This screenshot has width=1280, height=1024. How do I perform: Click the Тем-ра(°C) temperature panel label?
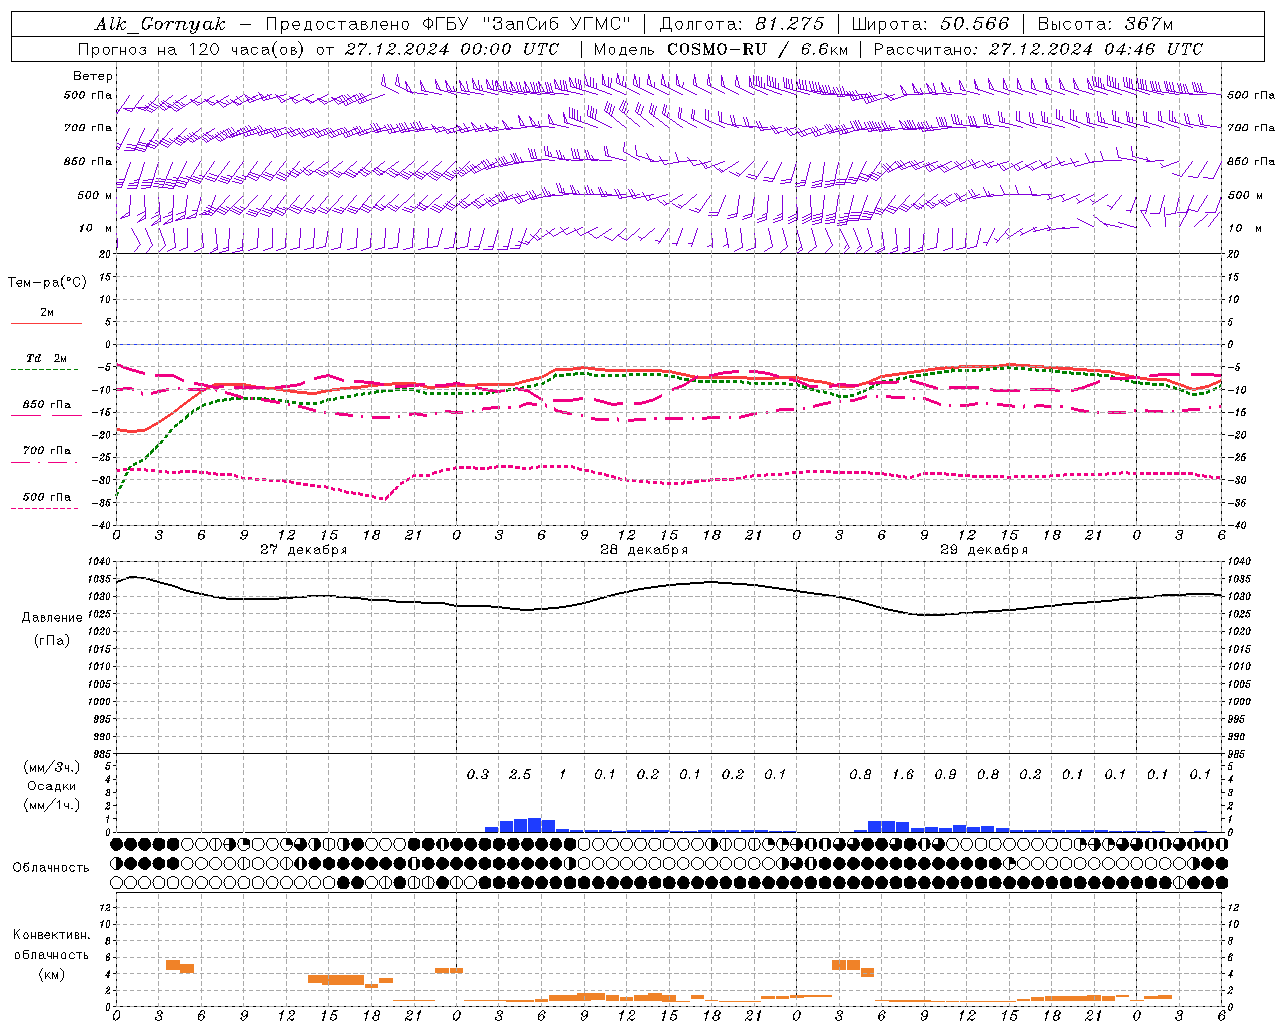(x=47, y=283)
